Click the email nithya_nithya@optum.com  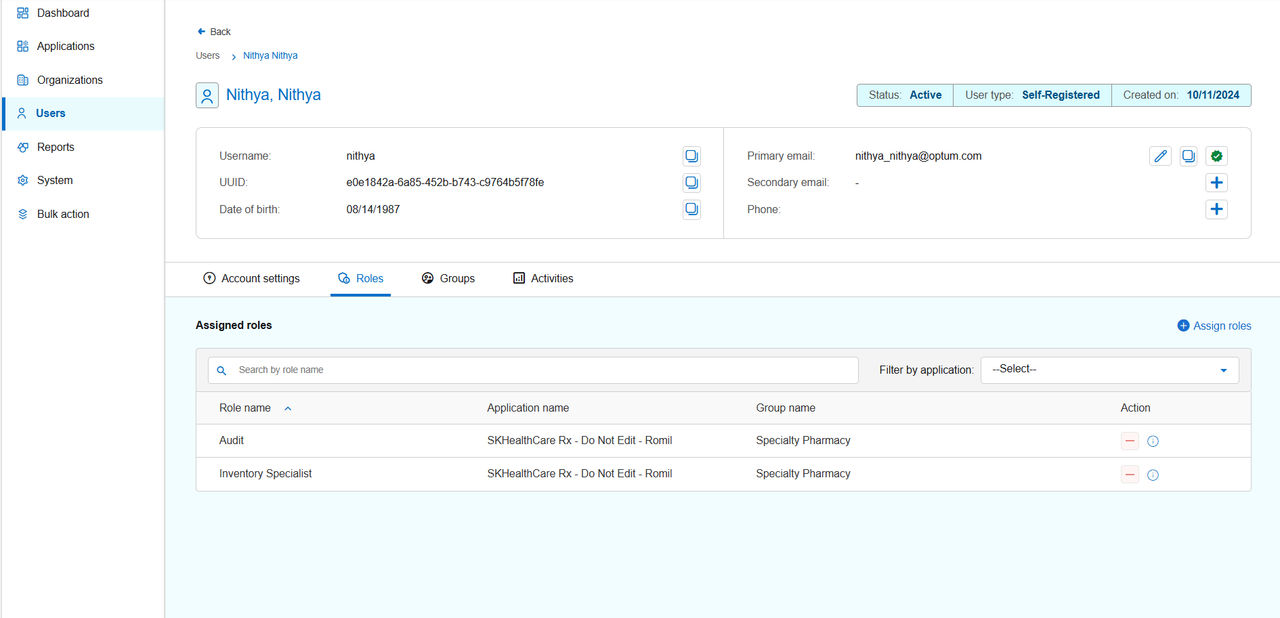point(918,156)
